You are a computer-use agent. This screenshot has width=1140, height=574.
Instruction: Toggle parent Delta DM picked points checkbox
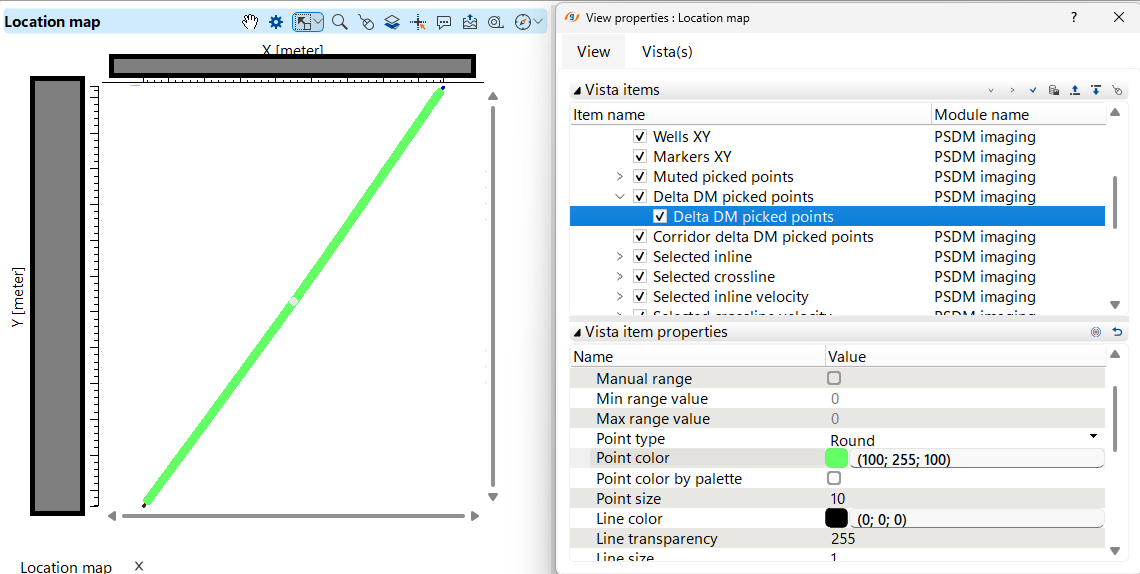click(640, 196)
